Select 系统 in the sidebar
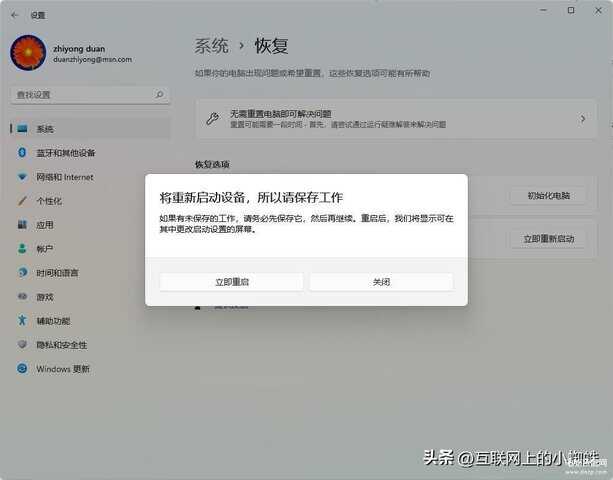 (x=90, y=129)
